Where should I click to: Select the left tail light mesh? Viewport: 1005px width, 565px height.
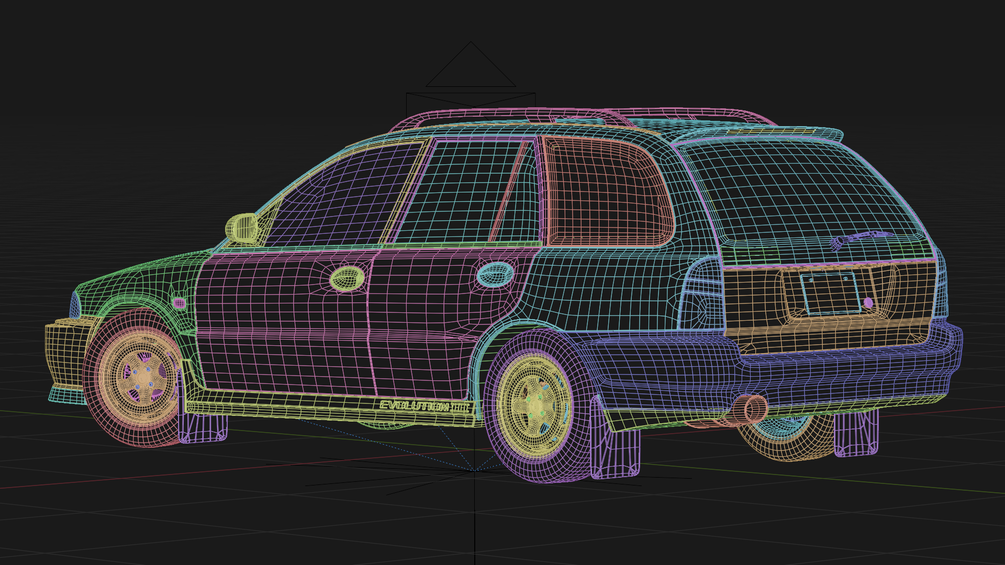(701, 294)
